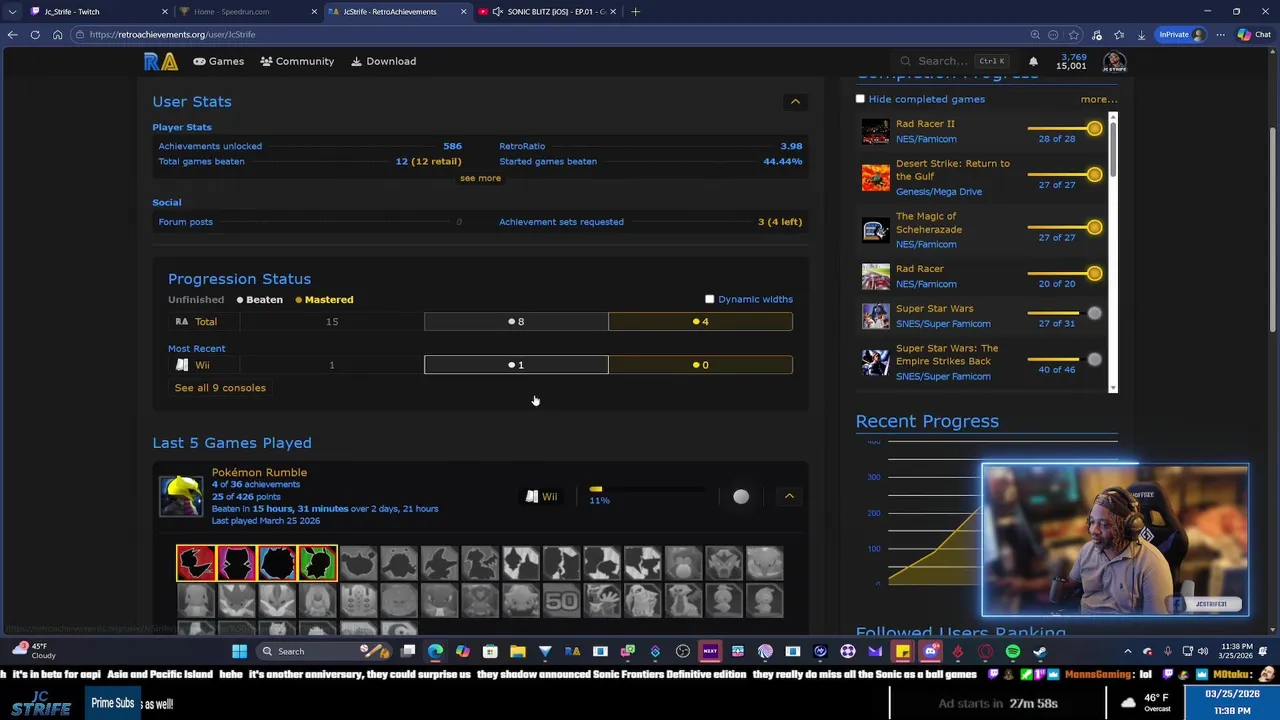Click the RetroAchievements logo
1280x720 pixels.
point(160,61)
